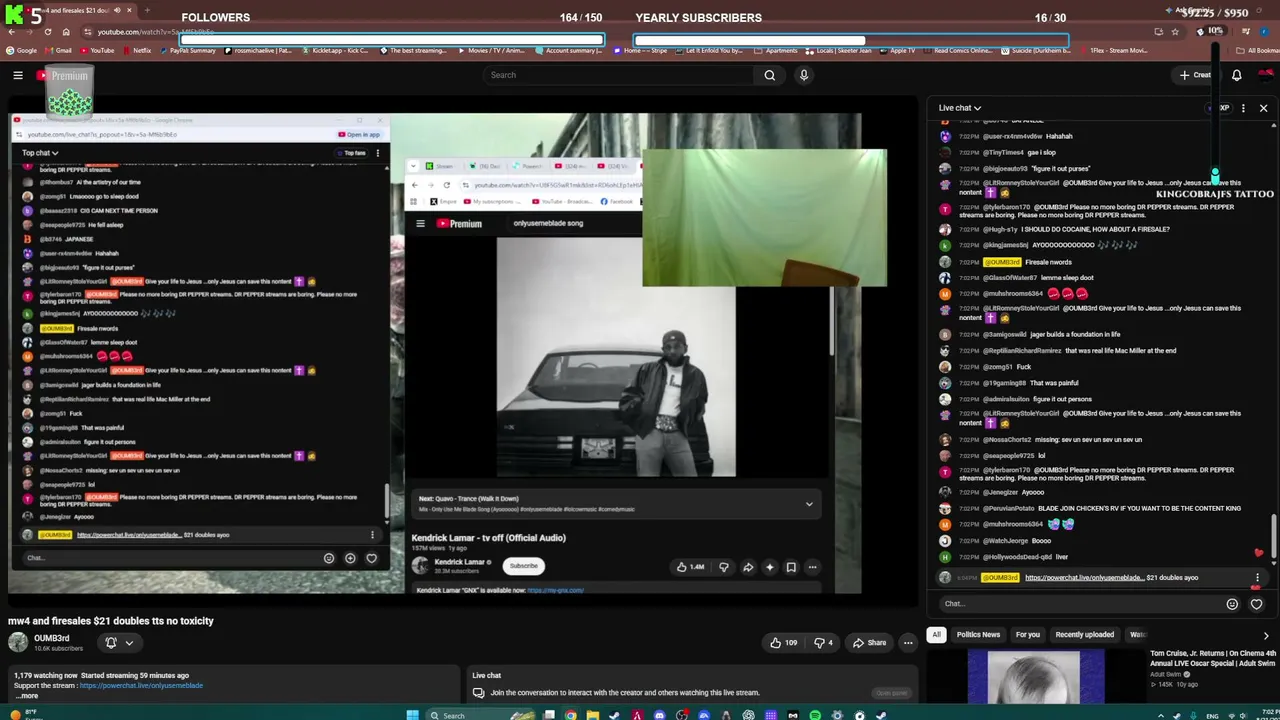Open the OUMB3rd channel avatar
Viewport: 1280px width, 720px height.
[x=18, y=643]
